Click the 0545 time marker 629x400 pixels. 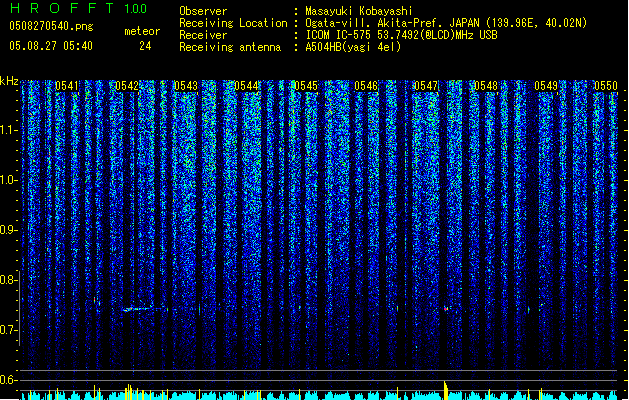coord(306,86)
